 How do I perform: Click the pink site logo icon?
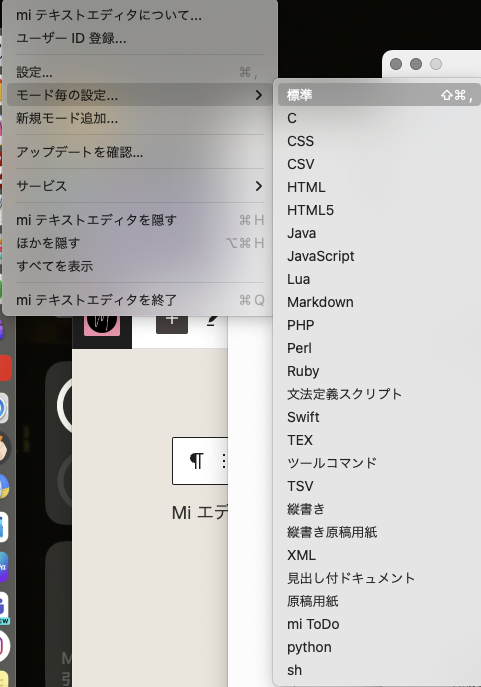102,325
